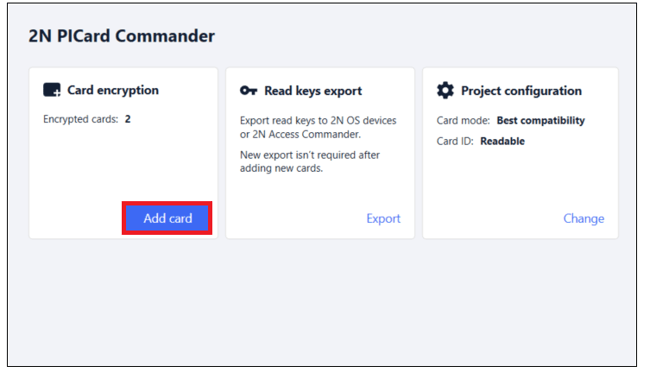Click Change in Project configuration

[x=583, y=219]
